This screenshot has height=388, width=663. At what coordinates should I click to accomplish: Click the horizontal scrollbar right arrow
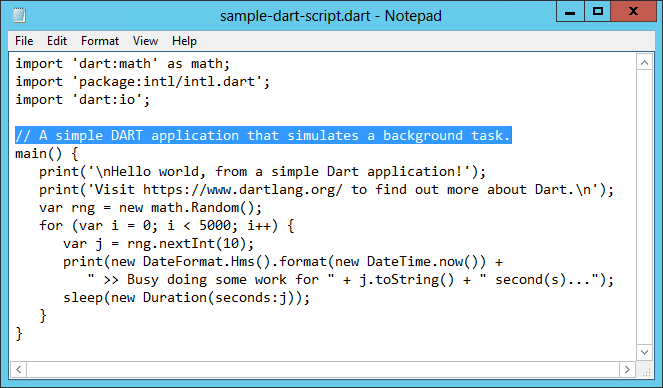tap(627, 369)
